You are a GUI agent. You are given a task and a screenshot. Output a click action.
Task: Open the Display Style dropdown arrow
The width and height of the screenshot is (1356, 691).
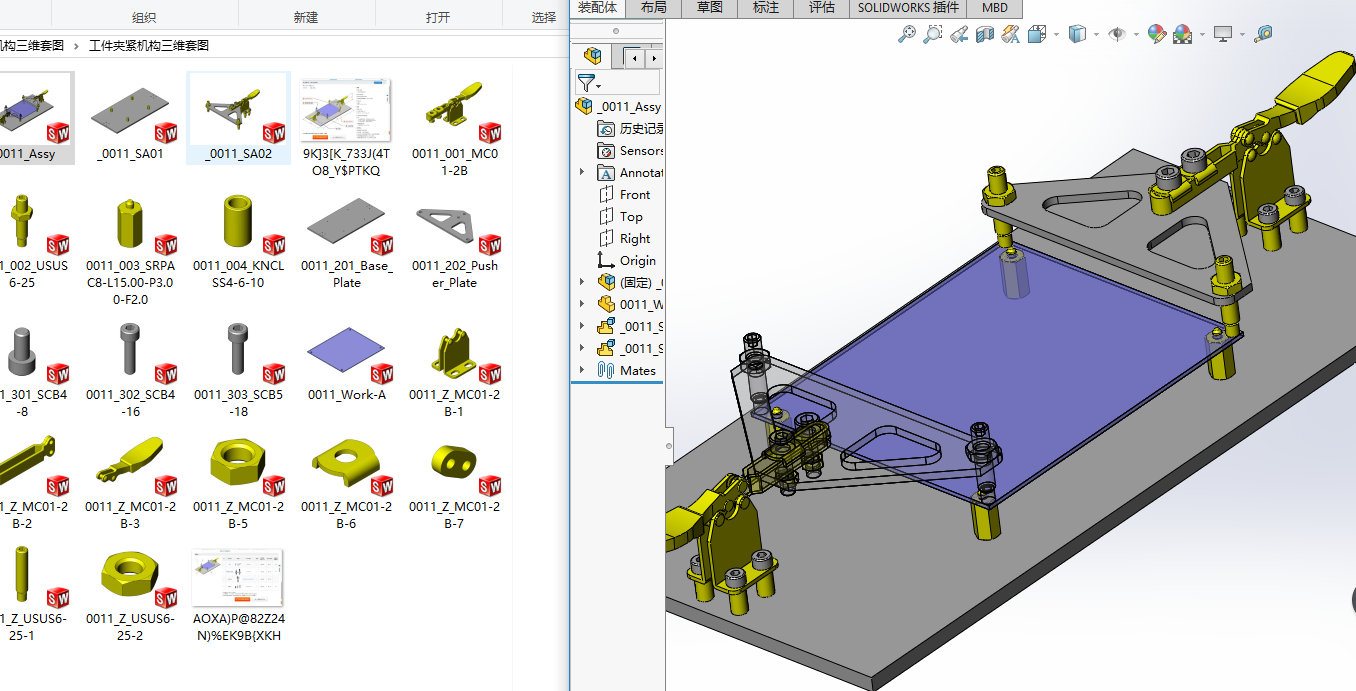1096,34
